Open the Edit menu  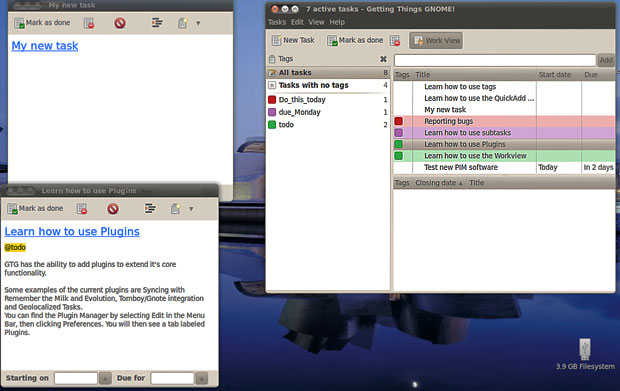point(297,22)
